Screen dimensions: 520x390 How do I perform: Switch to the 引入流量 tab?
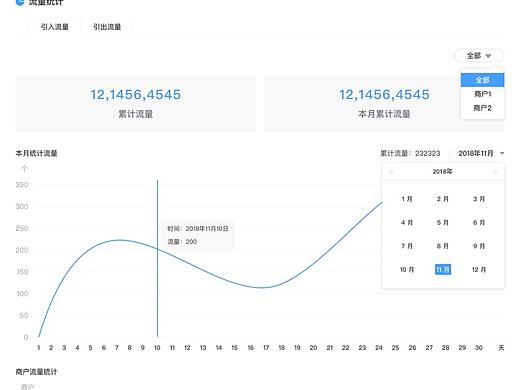point(55,27)
